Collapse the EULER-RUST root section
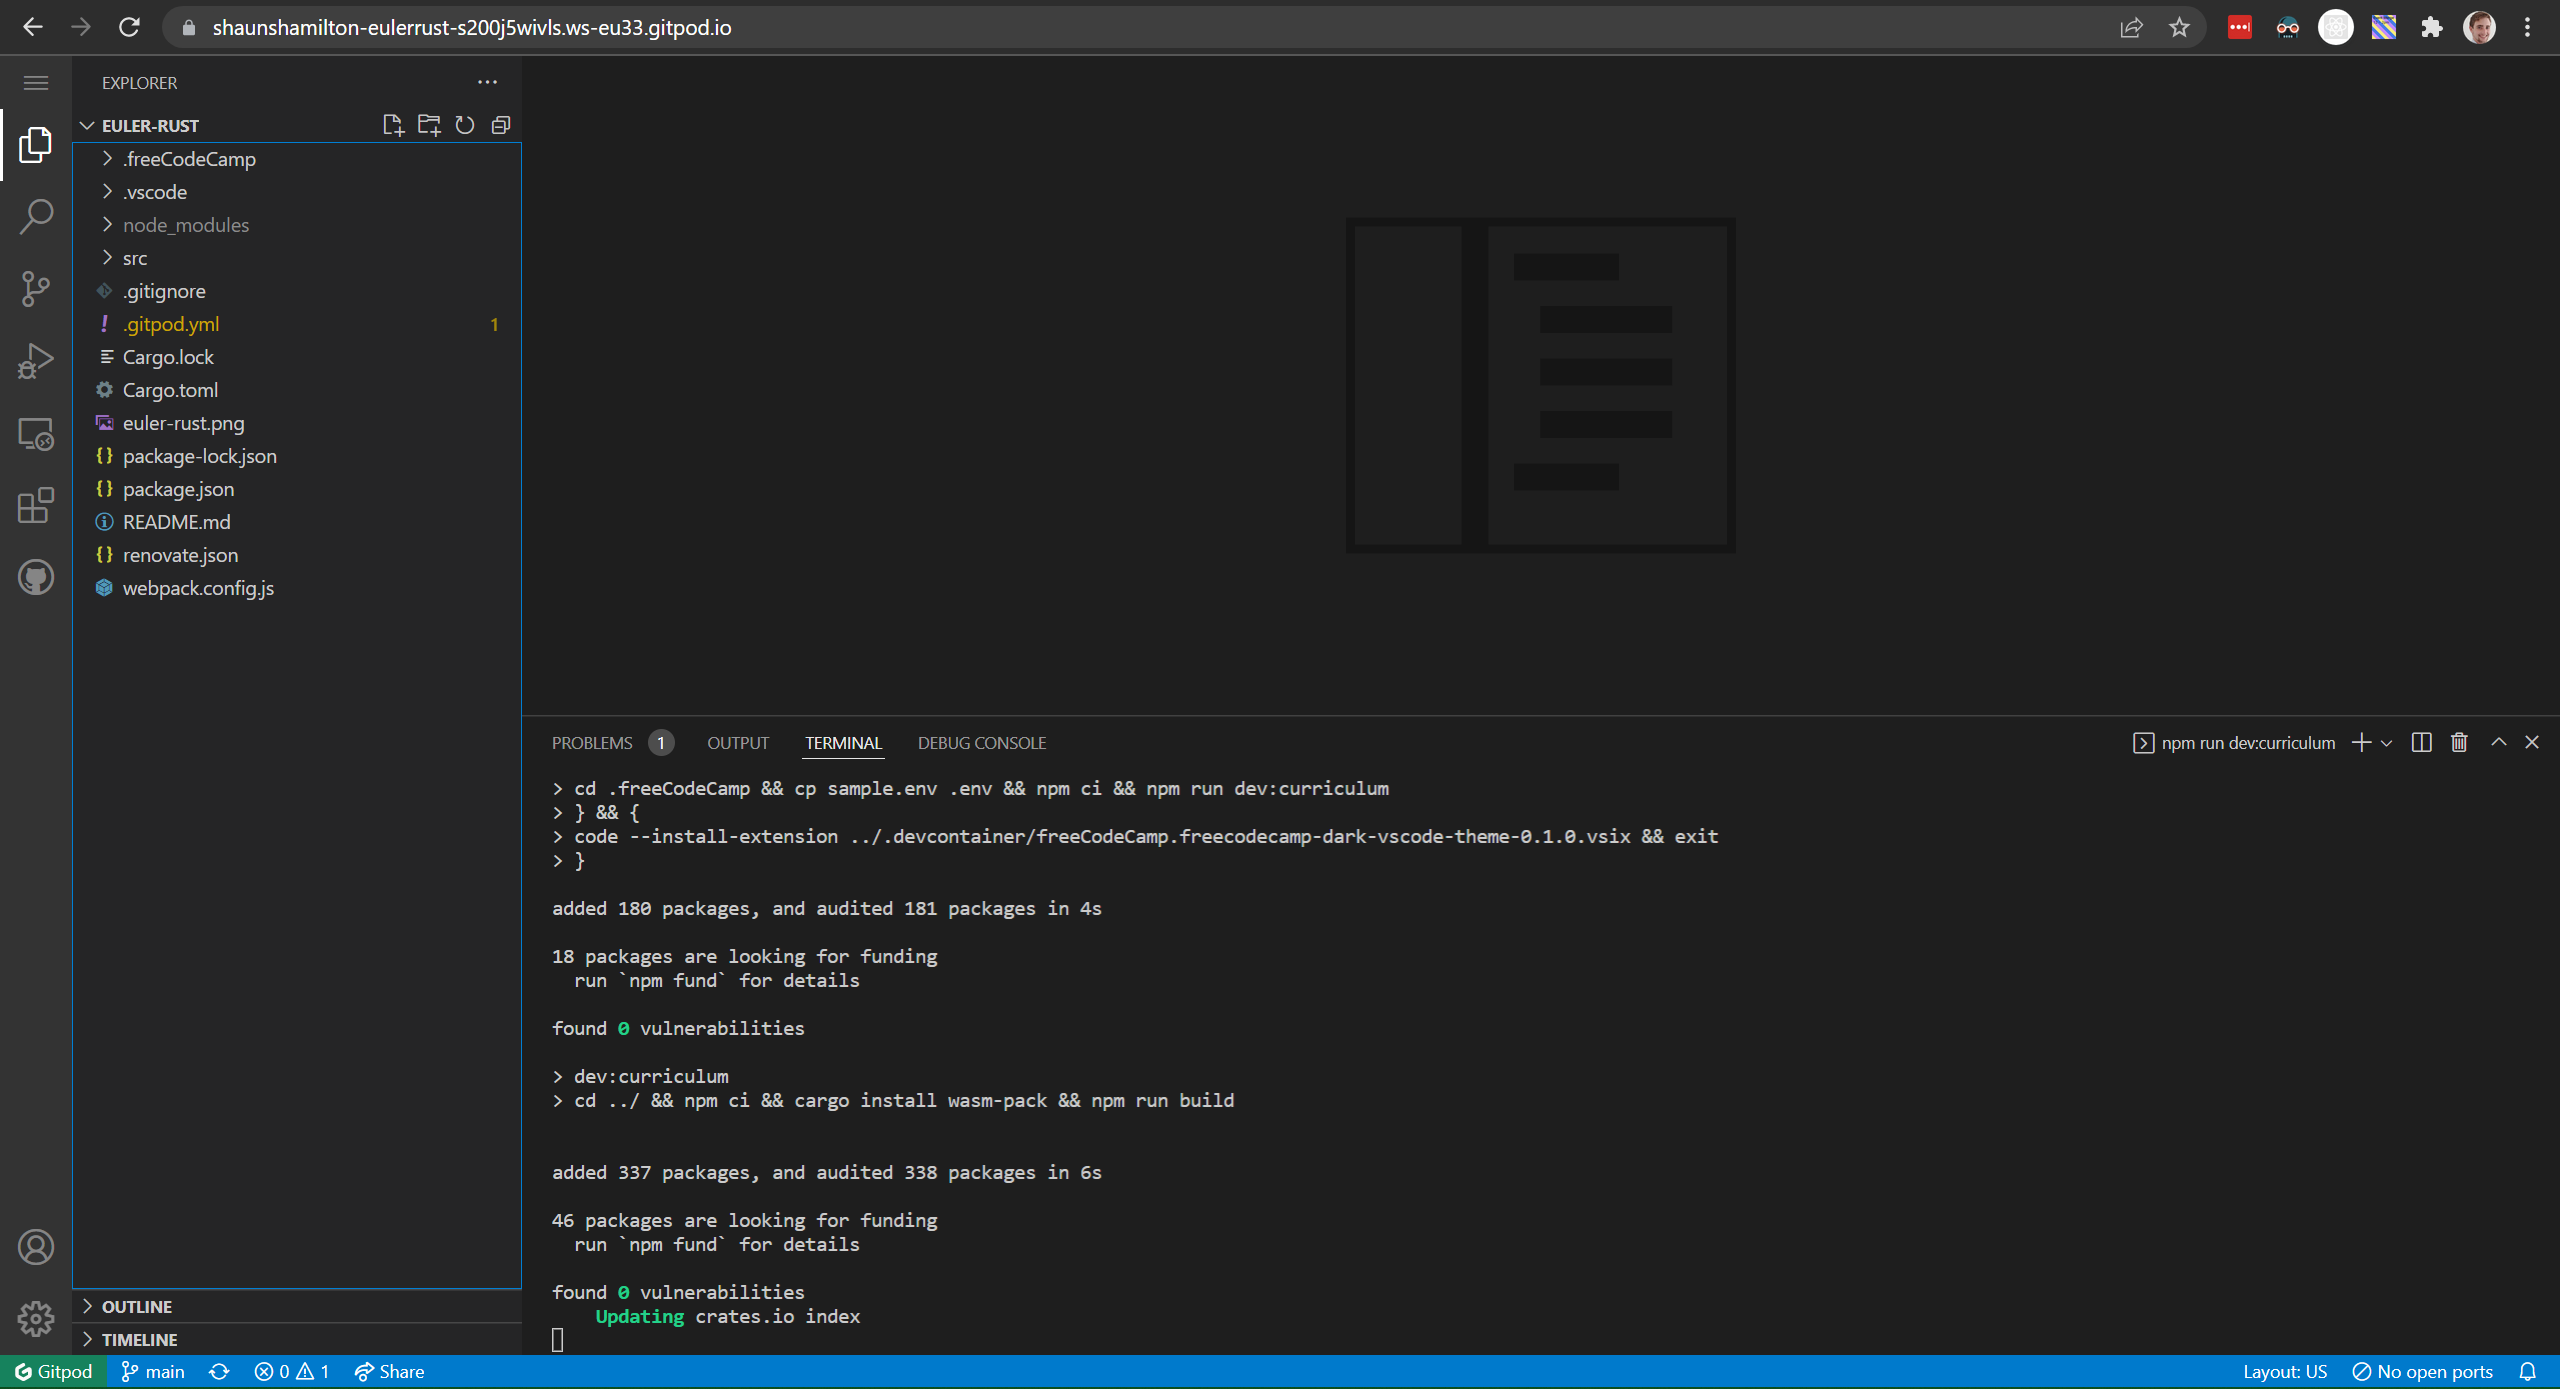Screen dimensions: 2560x1389 coord(150,126)
